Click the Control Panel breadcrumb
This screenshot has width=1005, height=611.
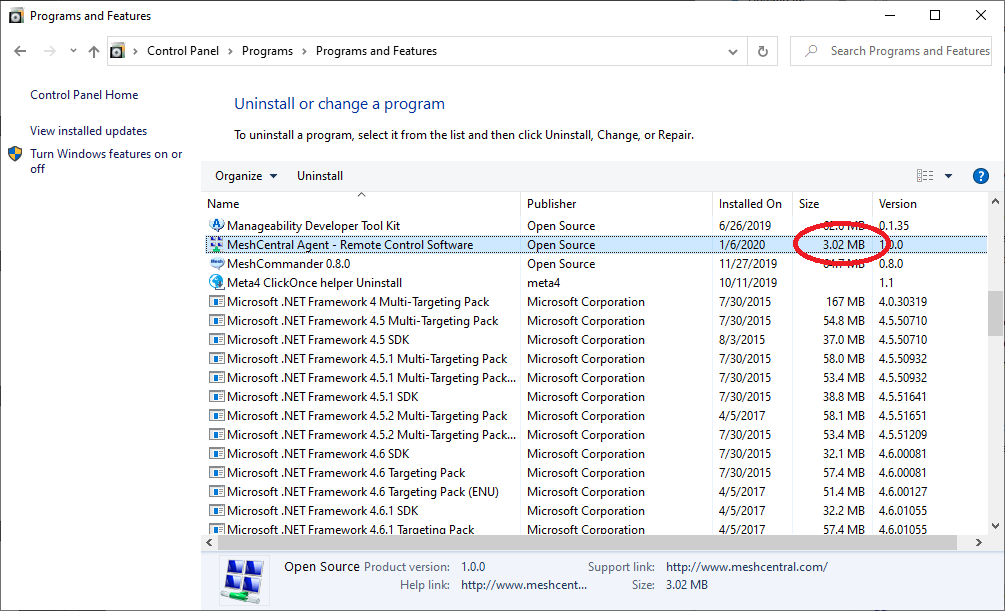[183, 51]
